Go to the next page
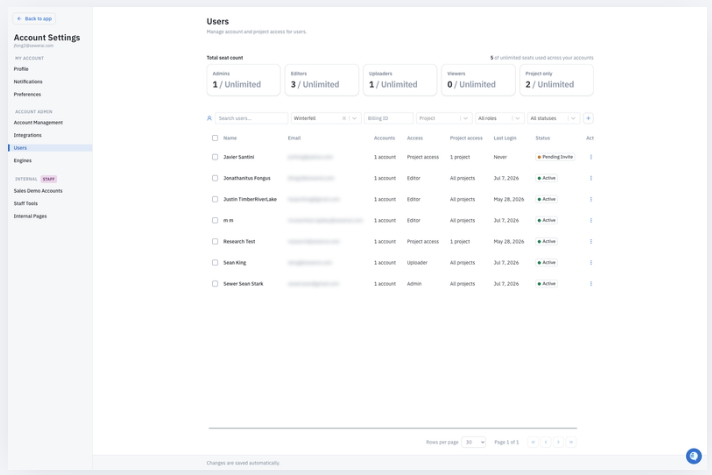Screen dimensions: 712x475 click(x=559, y=442)
